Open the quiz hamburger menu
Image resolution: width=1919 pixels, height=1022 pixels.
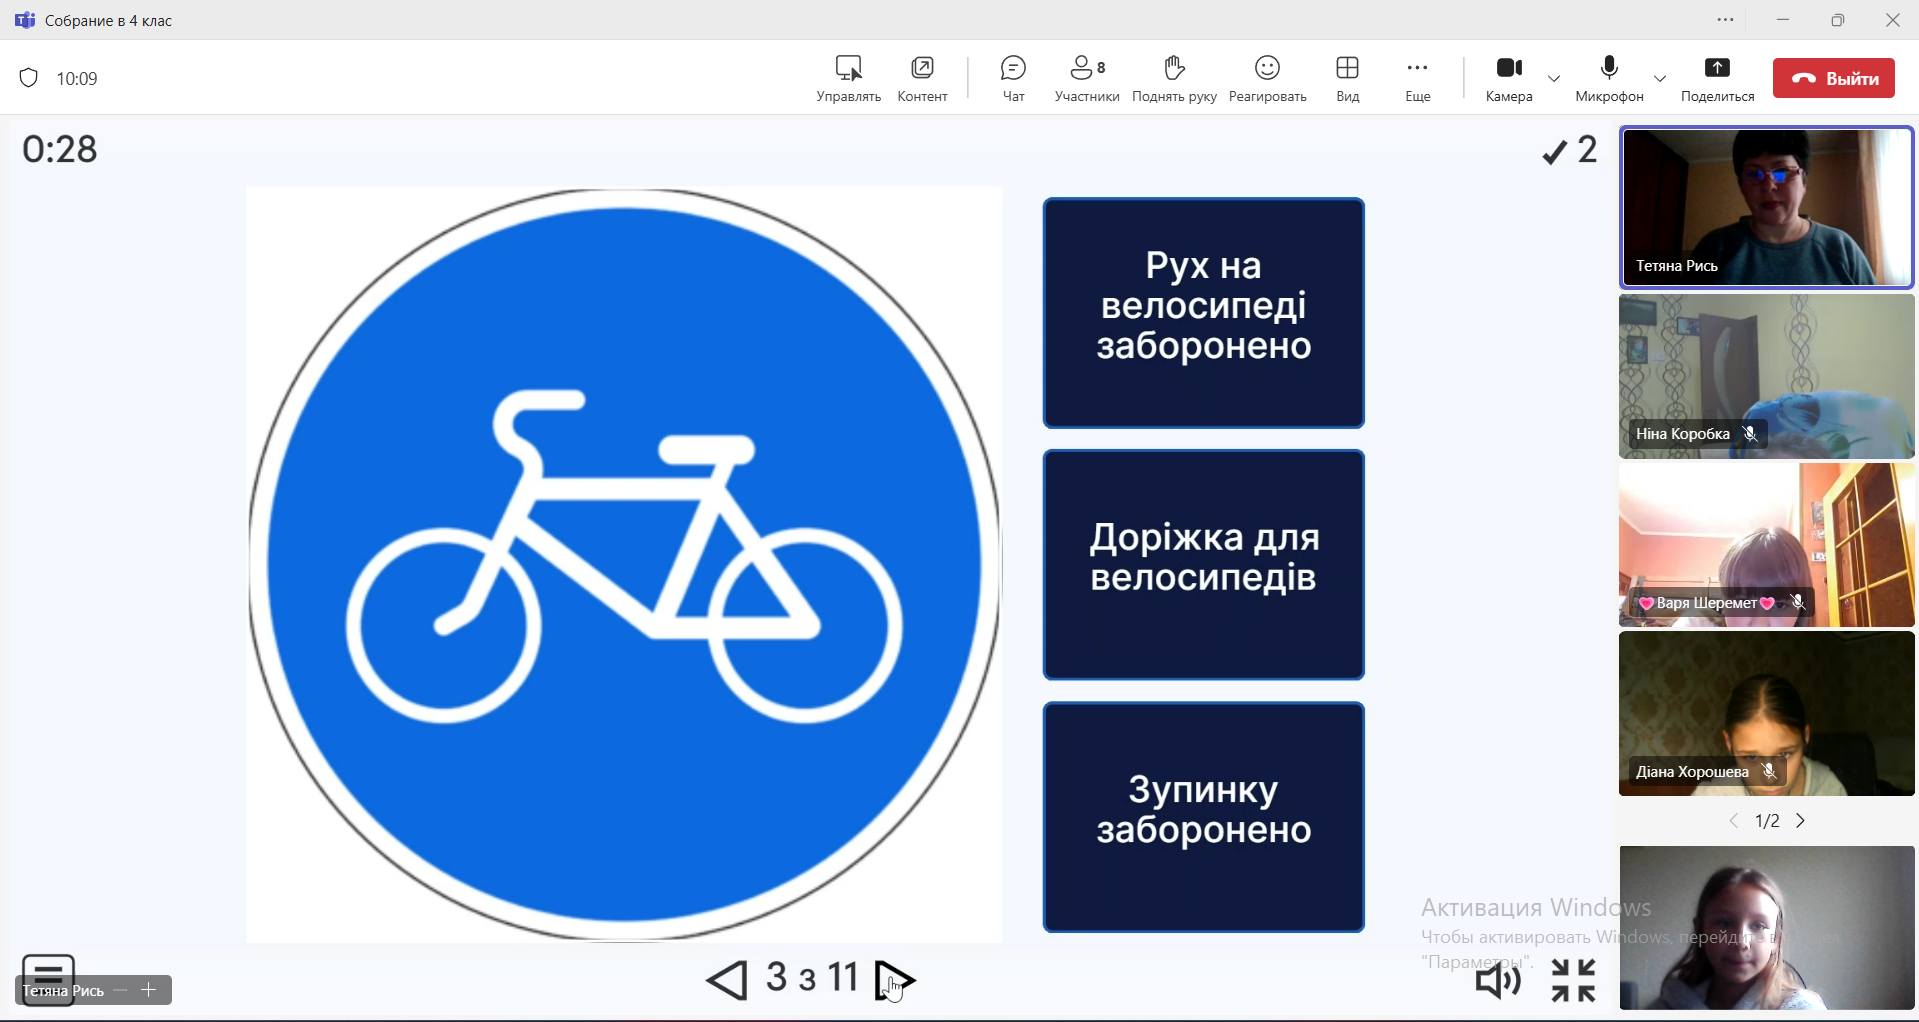[x=47, y=971]
